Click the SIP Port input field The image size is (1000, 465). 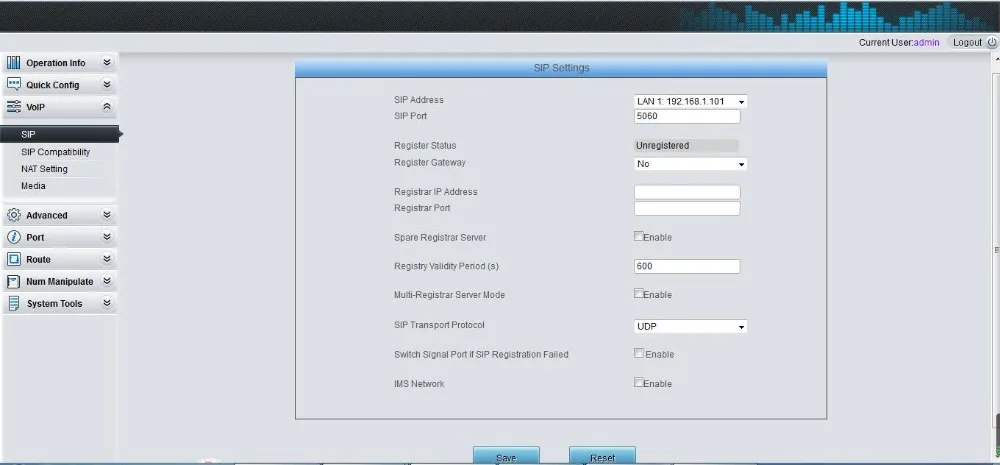click(x=687, y=117)
